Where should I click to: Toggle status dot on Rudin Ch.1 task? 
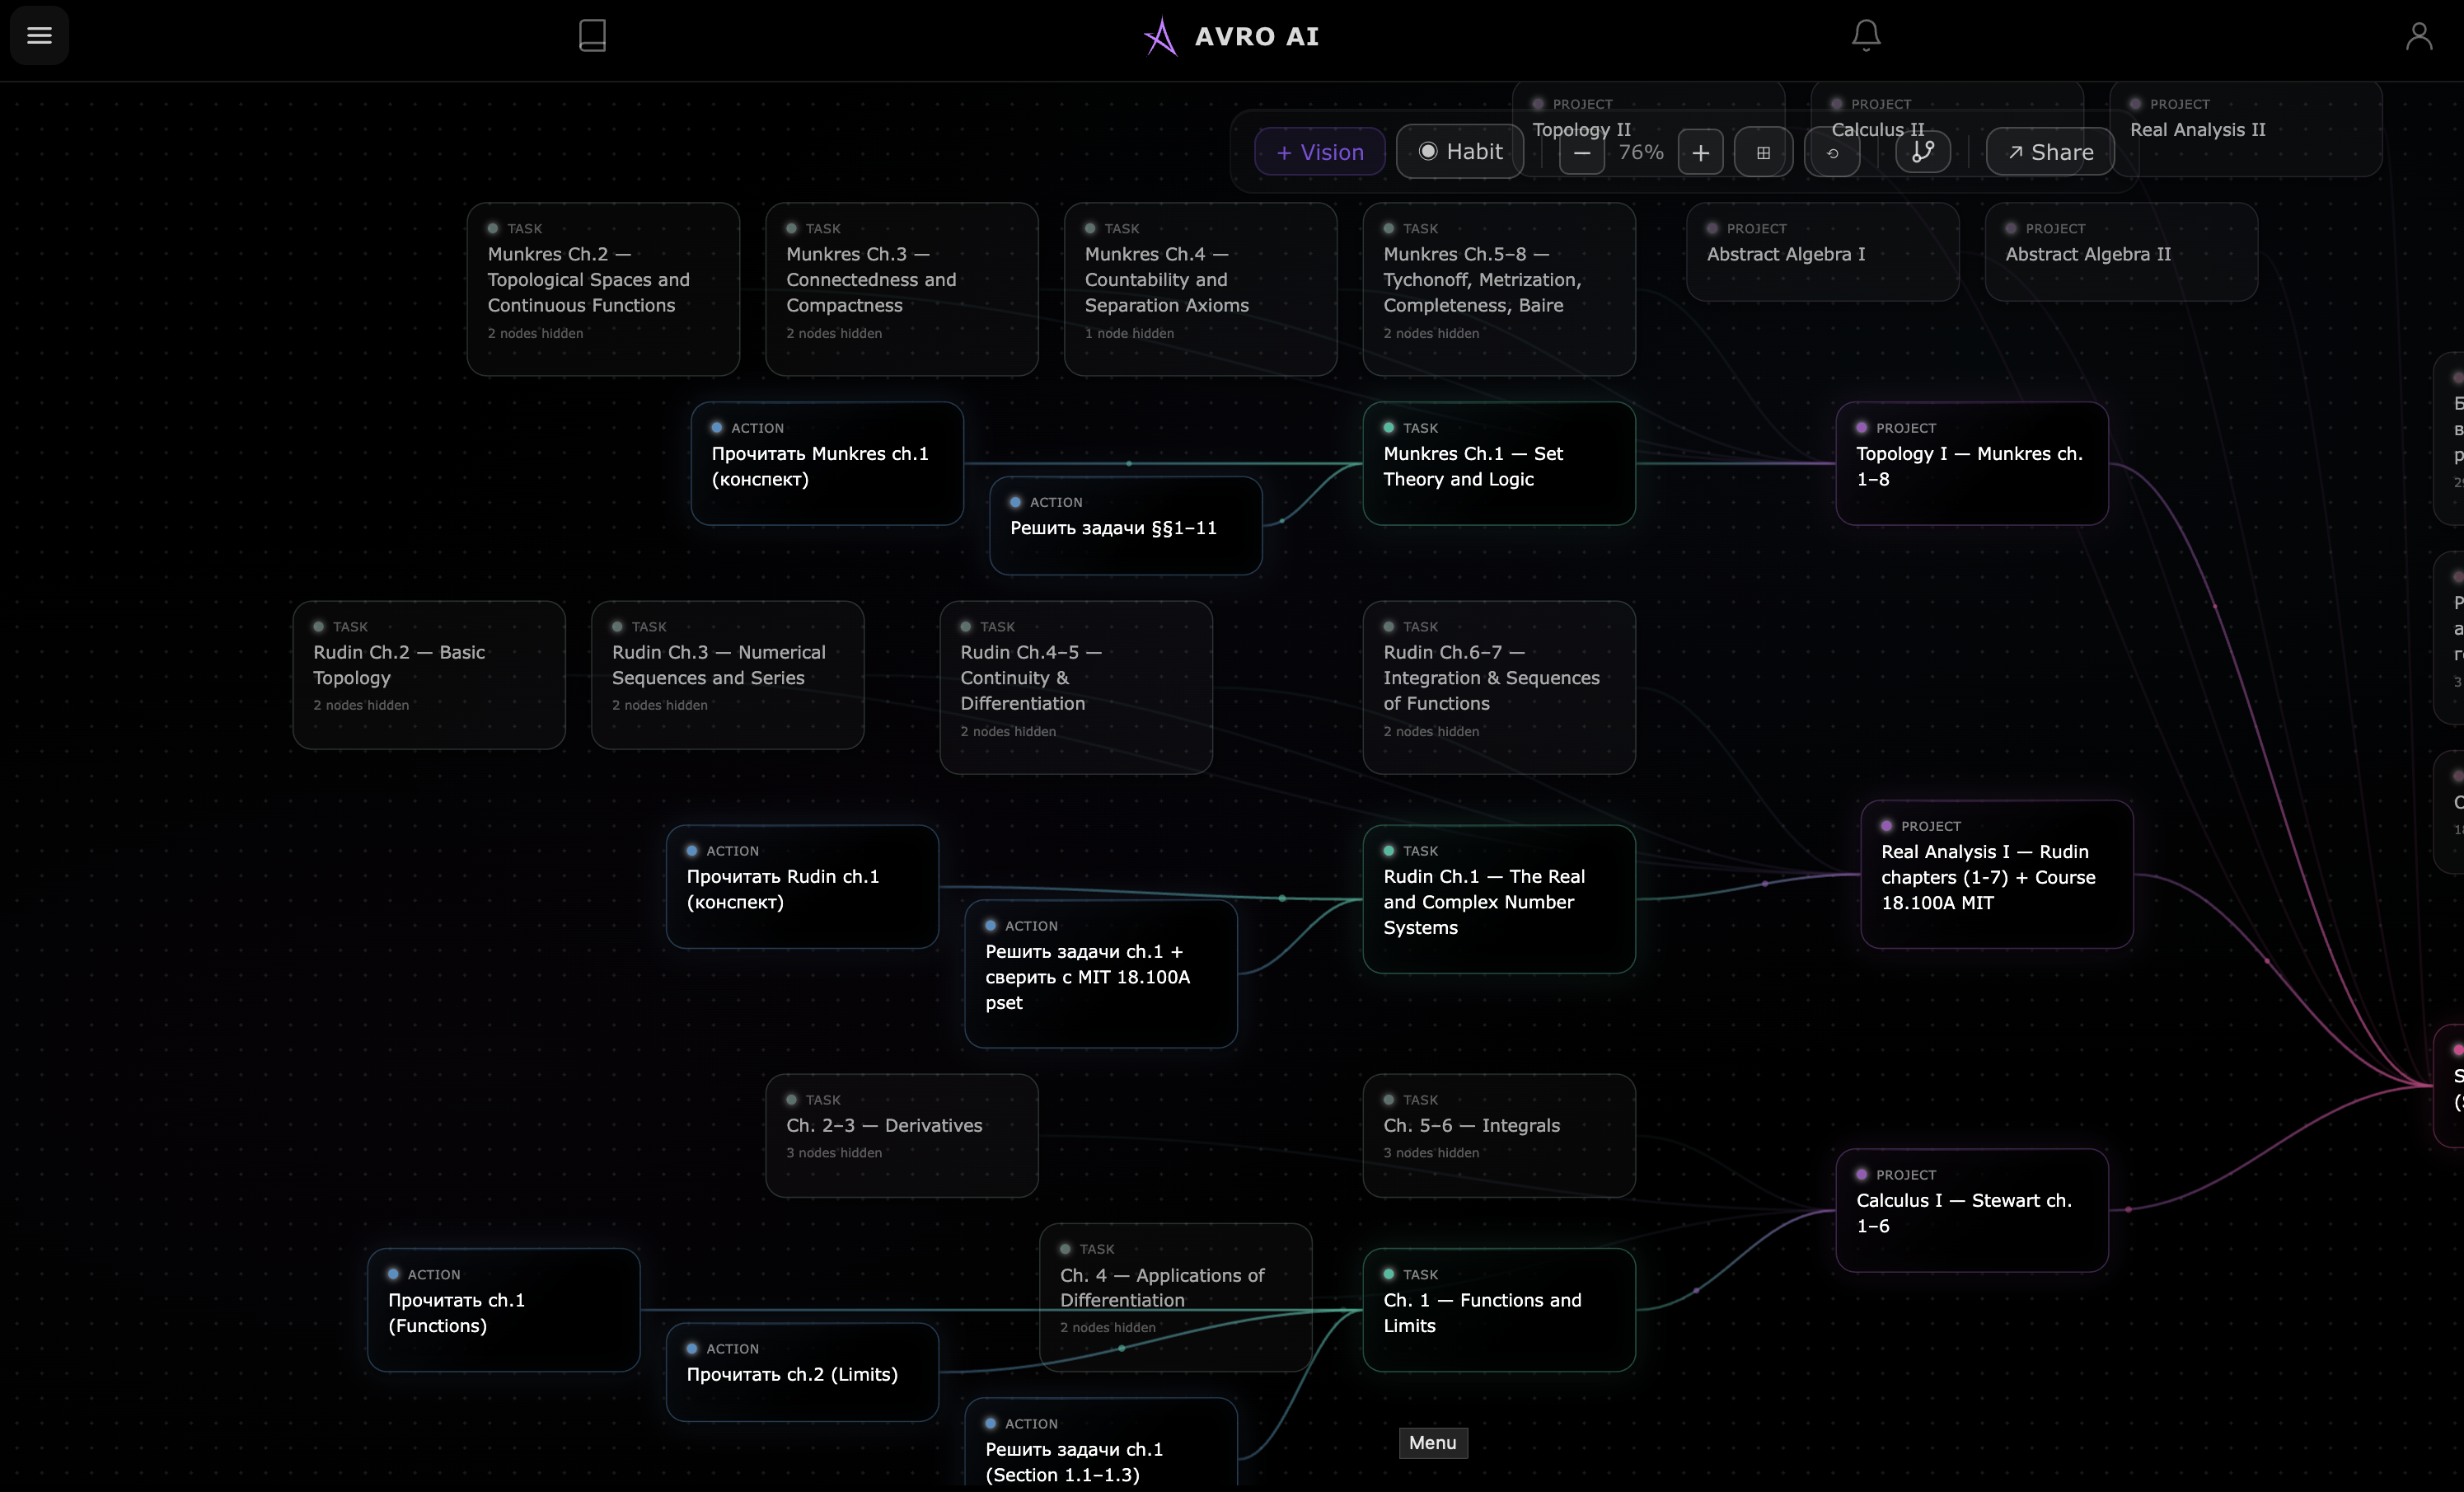pos(1389,851)
